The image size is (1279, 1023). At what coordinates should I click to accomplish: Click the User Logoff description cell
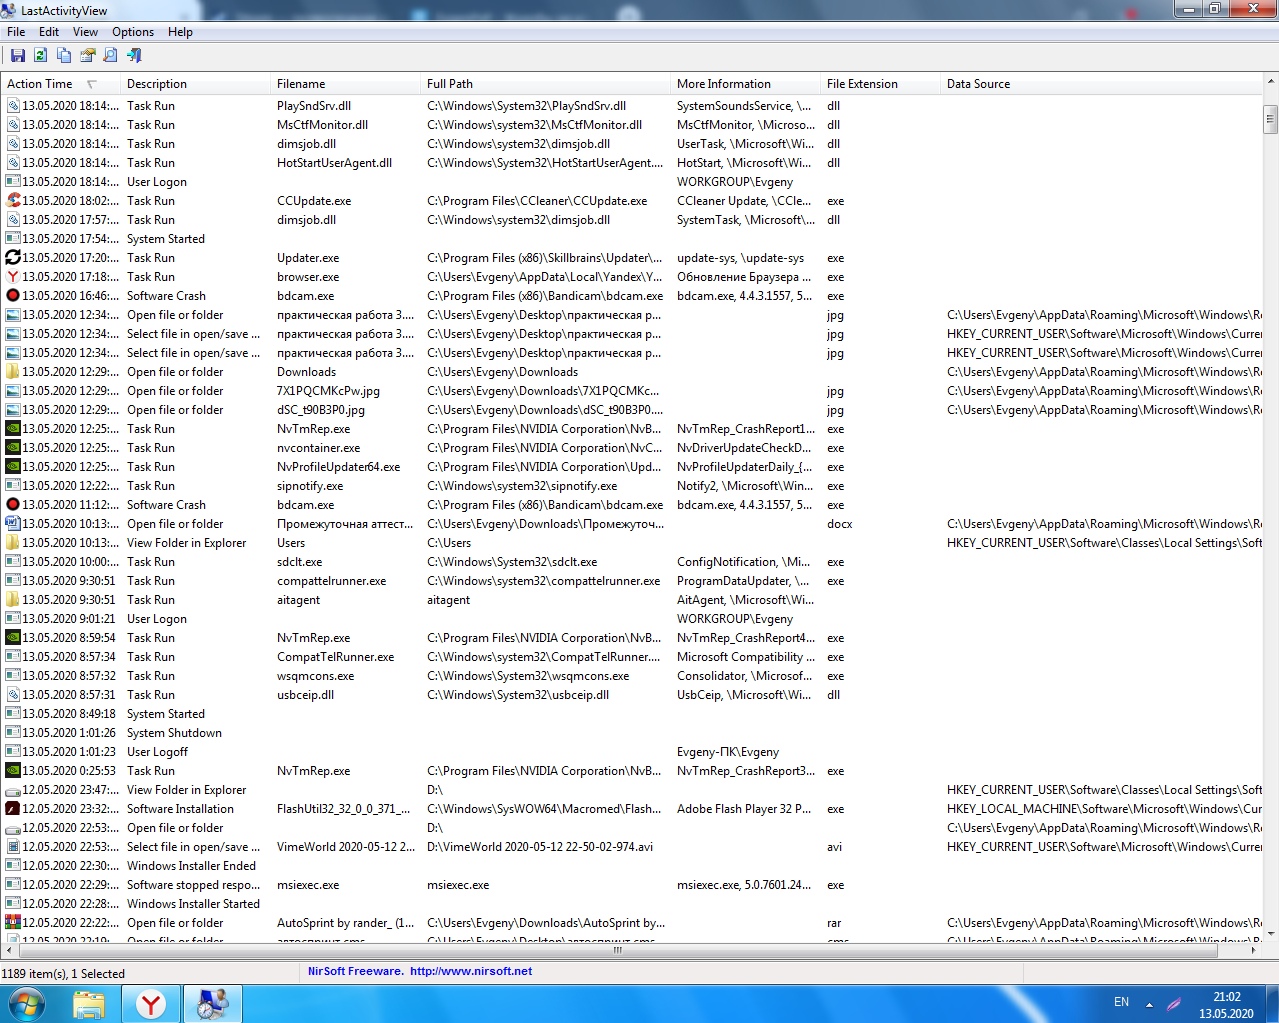click(x=157, y=752)
